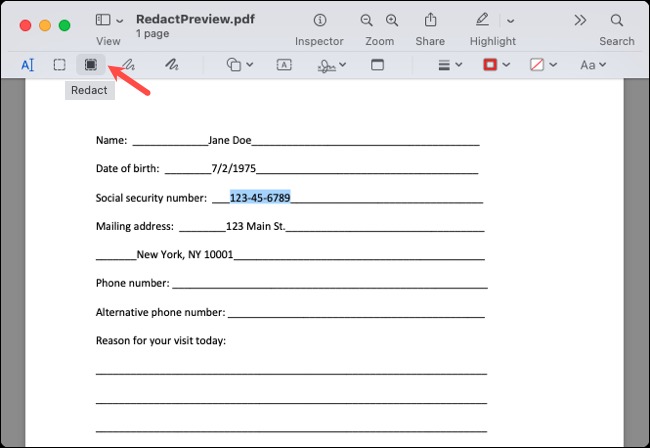Choose the Sketch tool
The image size is (650, 448).
pos(129,65)
